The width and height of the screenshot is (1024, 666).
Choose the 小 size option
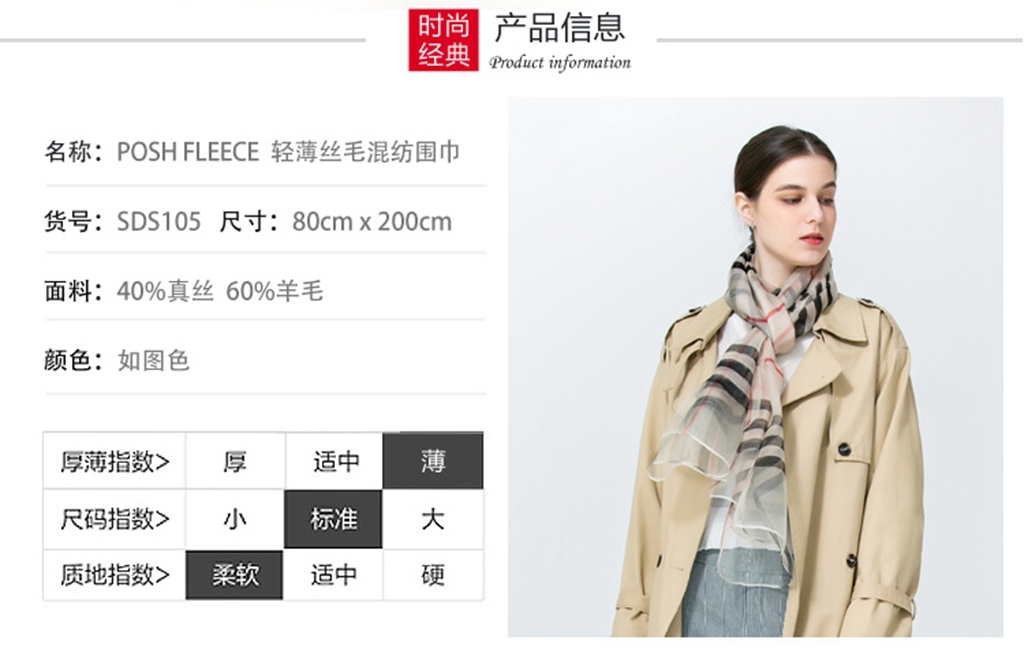[x=235, y=519]
